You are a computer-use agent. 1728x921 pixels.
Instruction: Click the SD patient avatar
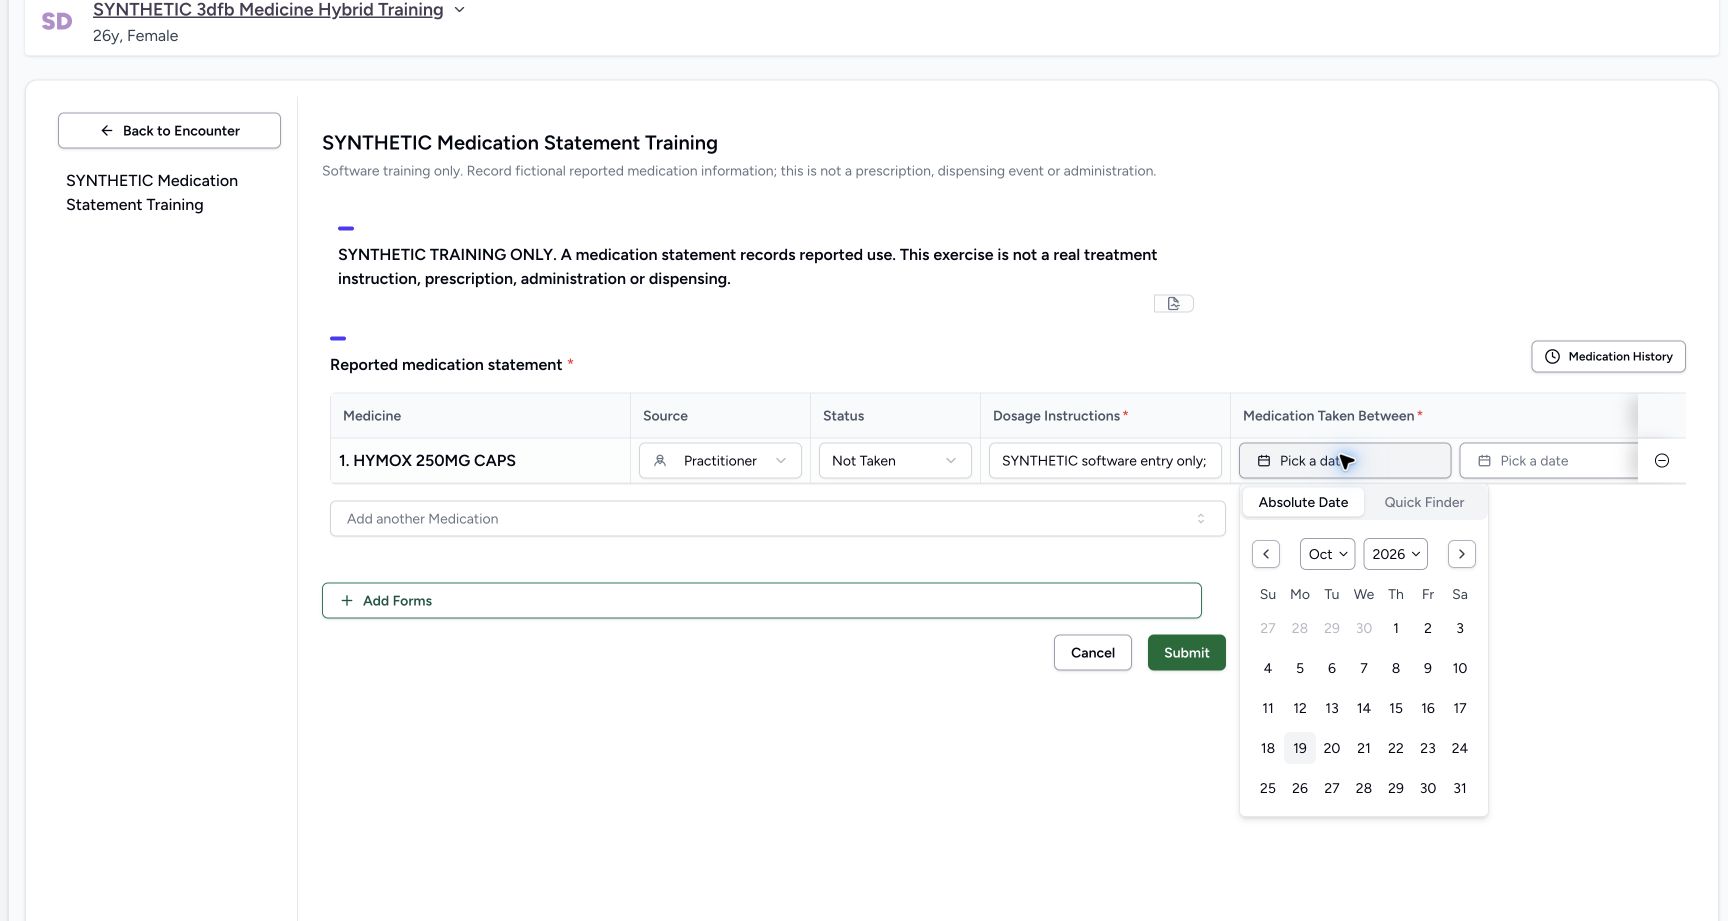tap(57, 21)
